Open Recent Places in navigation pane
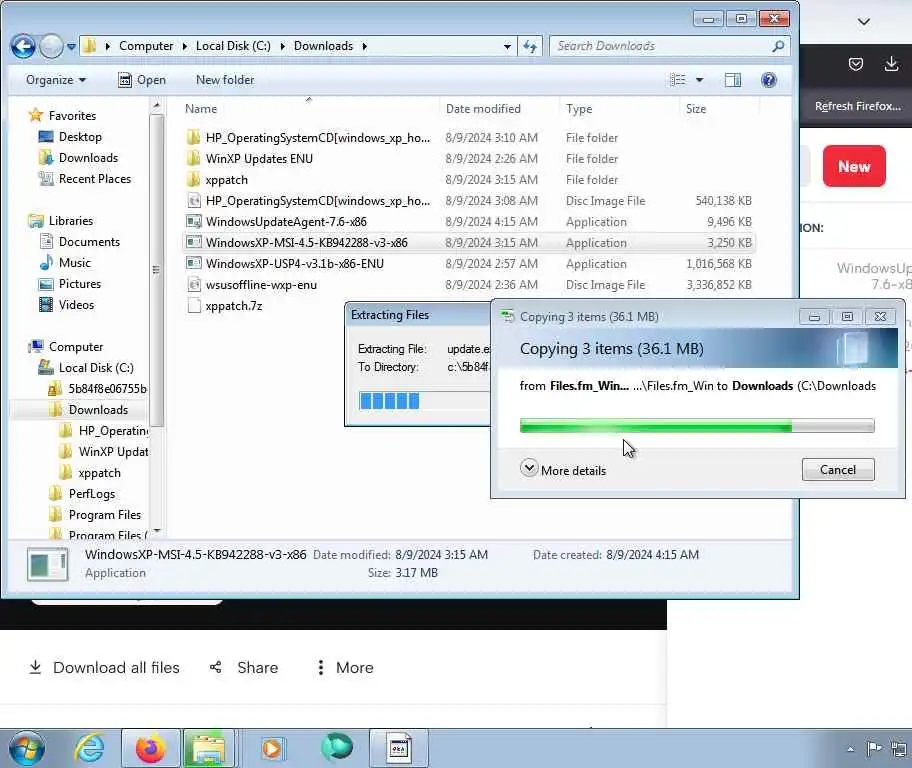 click(95, 179)
